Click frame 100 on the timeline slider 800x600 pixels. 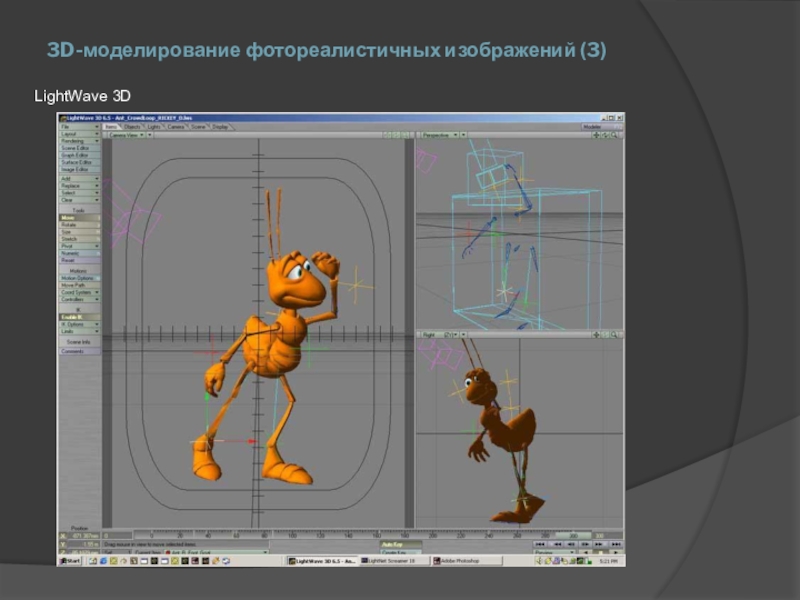(x=292, y=536)
